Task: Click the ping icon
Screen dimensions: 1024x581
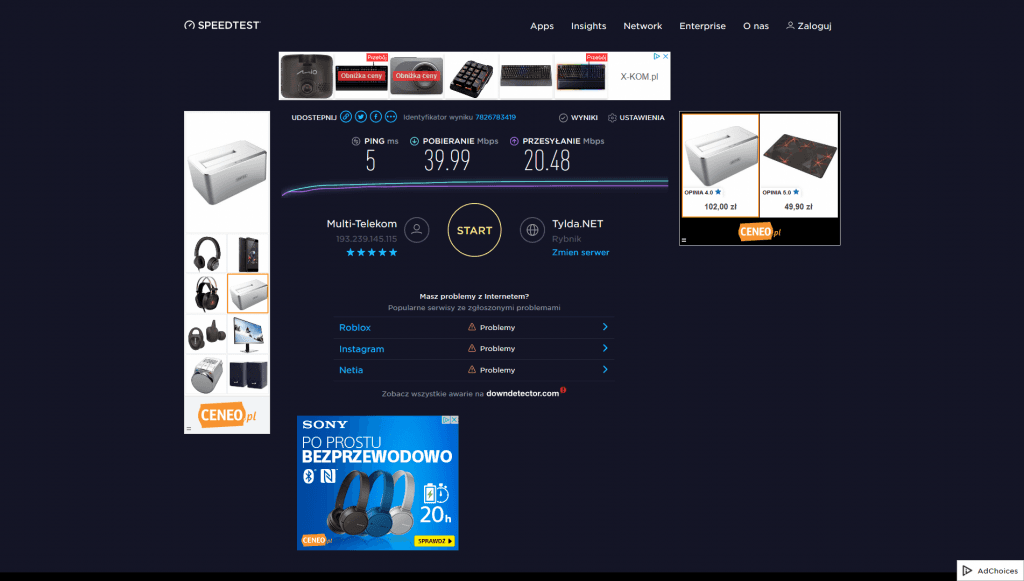Action: [x=356, y=141]
